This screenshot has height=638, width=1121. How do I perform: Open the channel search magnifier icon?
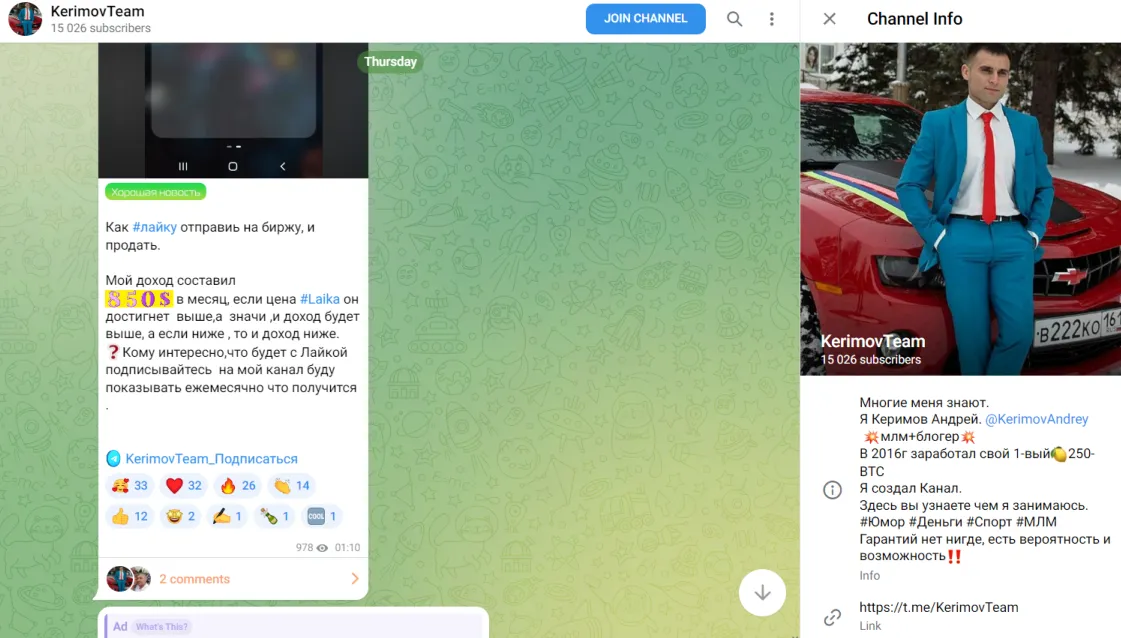click(734, 19)
